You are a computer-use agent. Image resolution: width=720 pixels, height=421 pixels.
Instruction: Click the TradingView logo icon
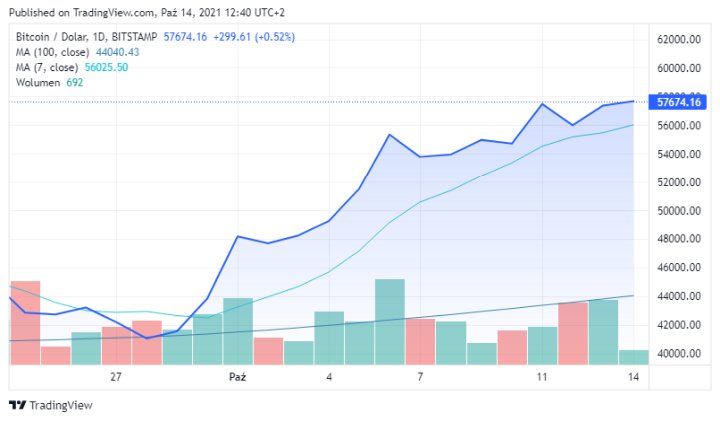[17, 405]
